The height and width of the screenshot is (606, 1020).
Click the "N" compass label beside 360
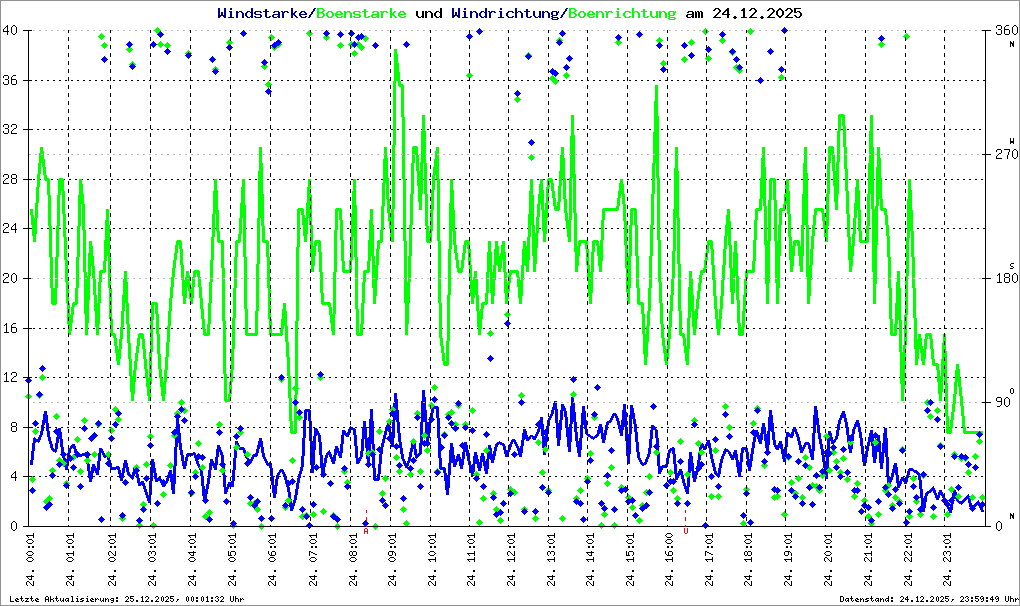[x=1011, y=44]
